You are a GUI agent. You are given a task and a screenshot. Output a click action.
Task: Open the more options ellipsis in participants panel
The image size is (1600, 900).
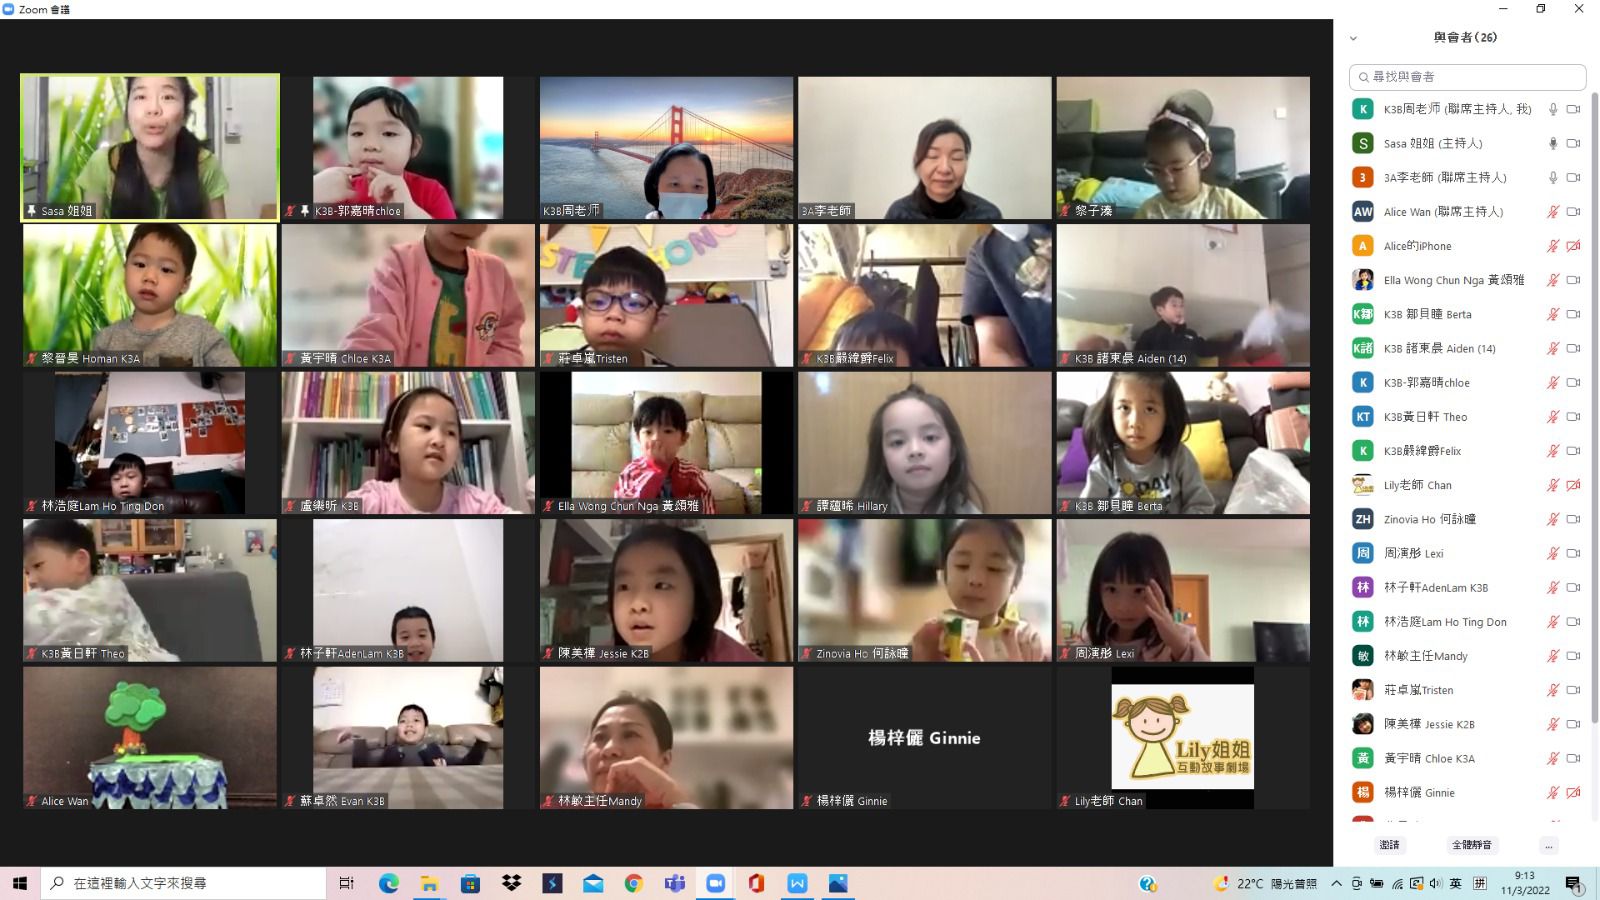pos(1549,845)
